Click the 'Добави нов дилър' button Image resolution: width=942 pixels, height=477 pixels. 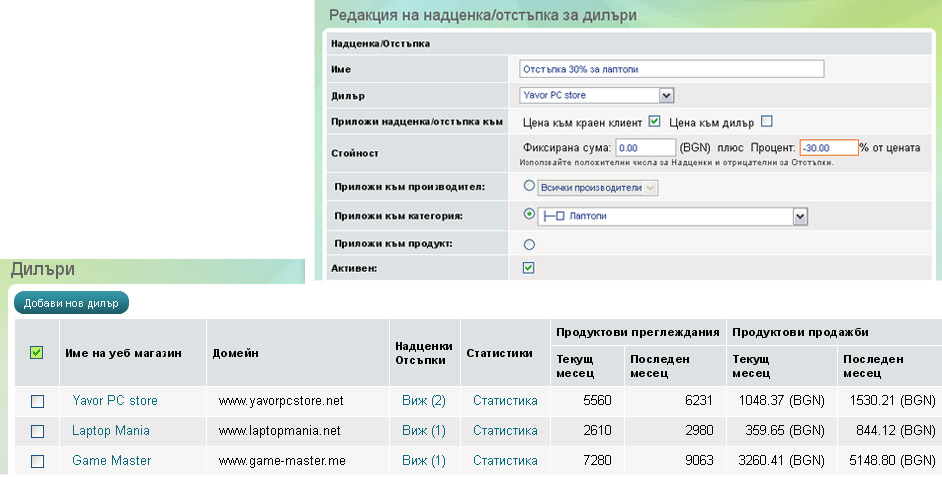tap(71, 303)
